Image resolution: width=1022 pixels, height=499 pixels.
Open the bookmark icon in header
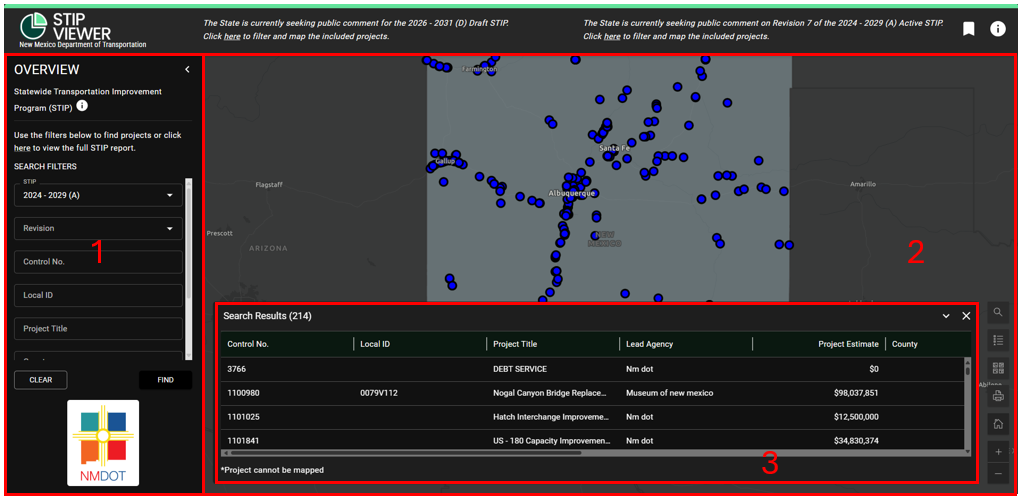(x=969, y=29)
